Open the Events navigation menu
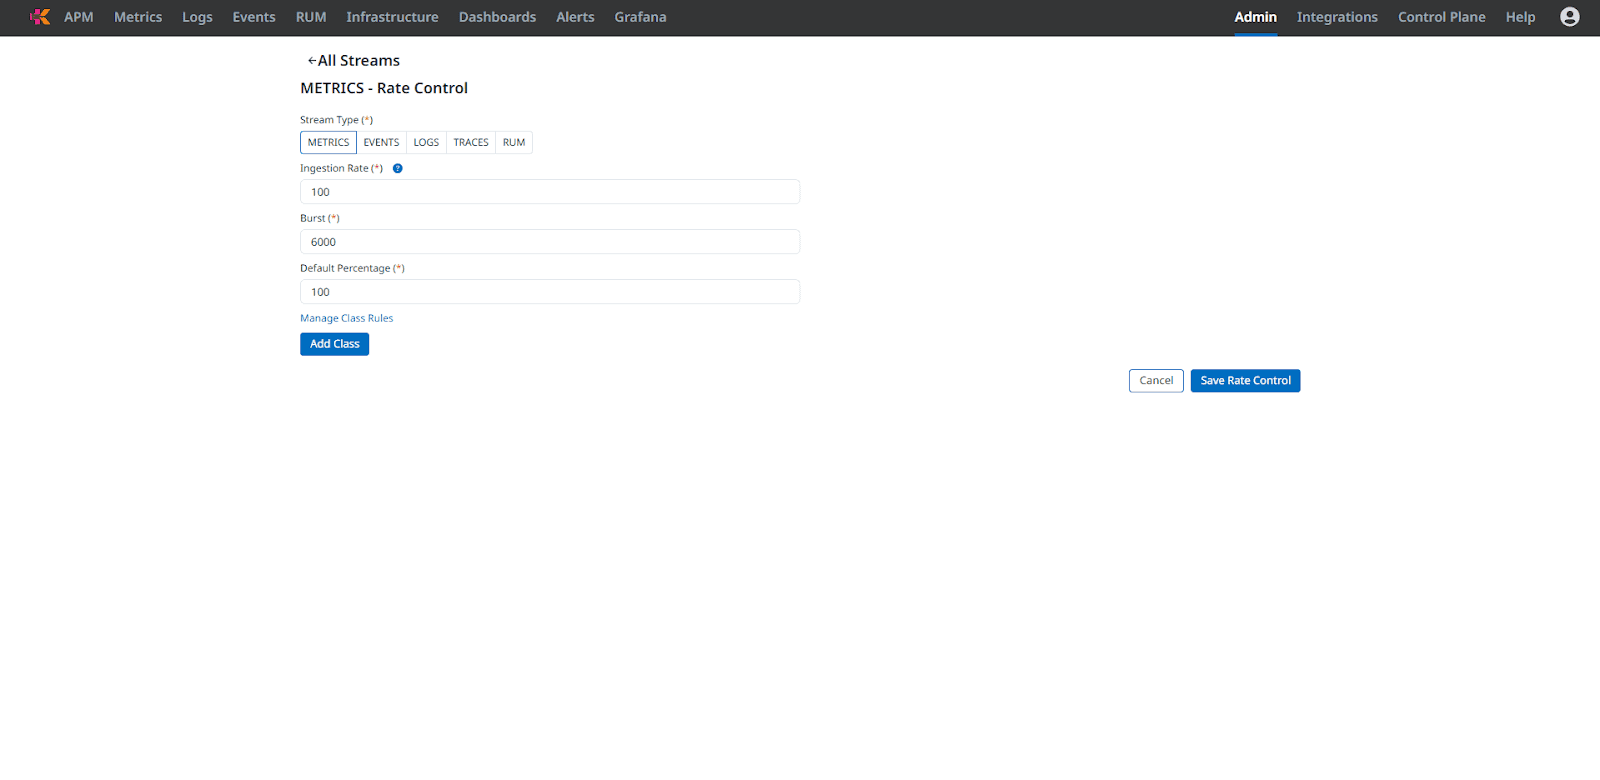This screenshot has height=780, width=1600. [254, 17]
